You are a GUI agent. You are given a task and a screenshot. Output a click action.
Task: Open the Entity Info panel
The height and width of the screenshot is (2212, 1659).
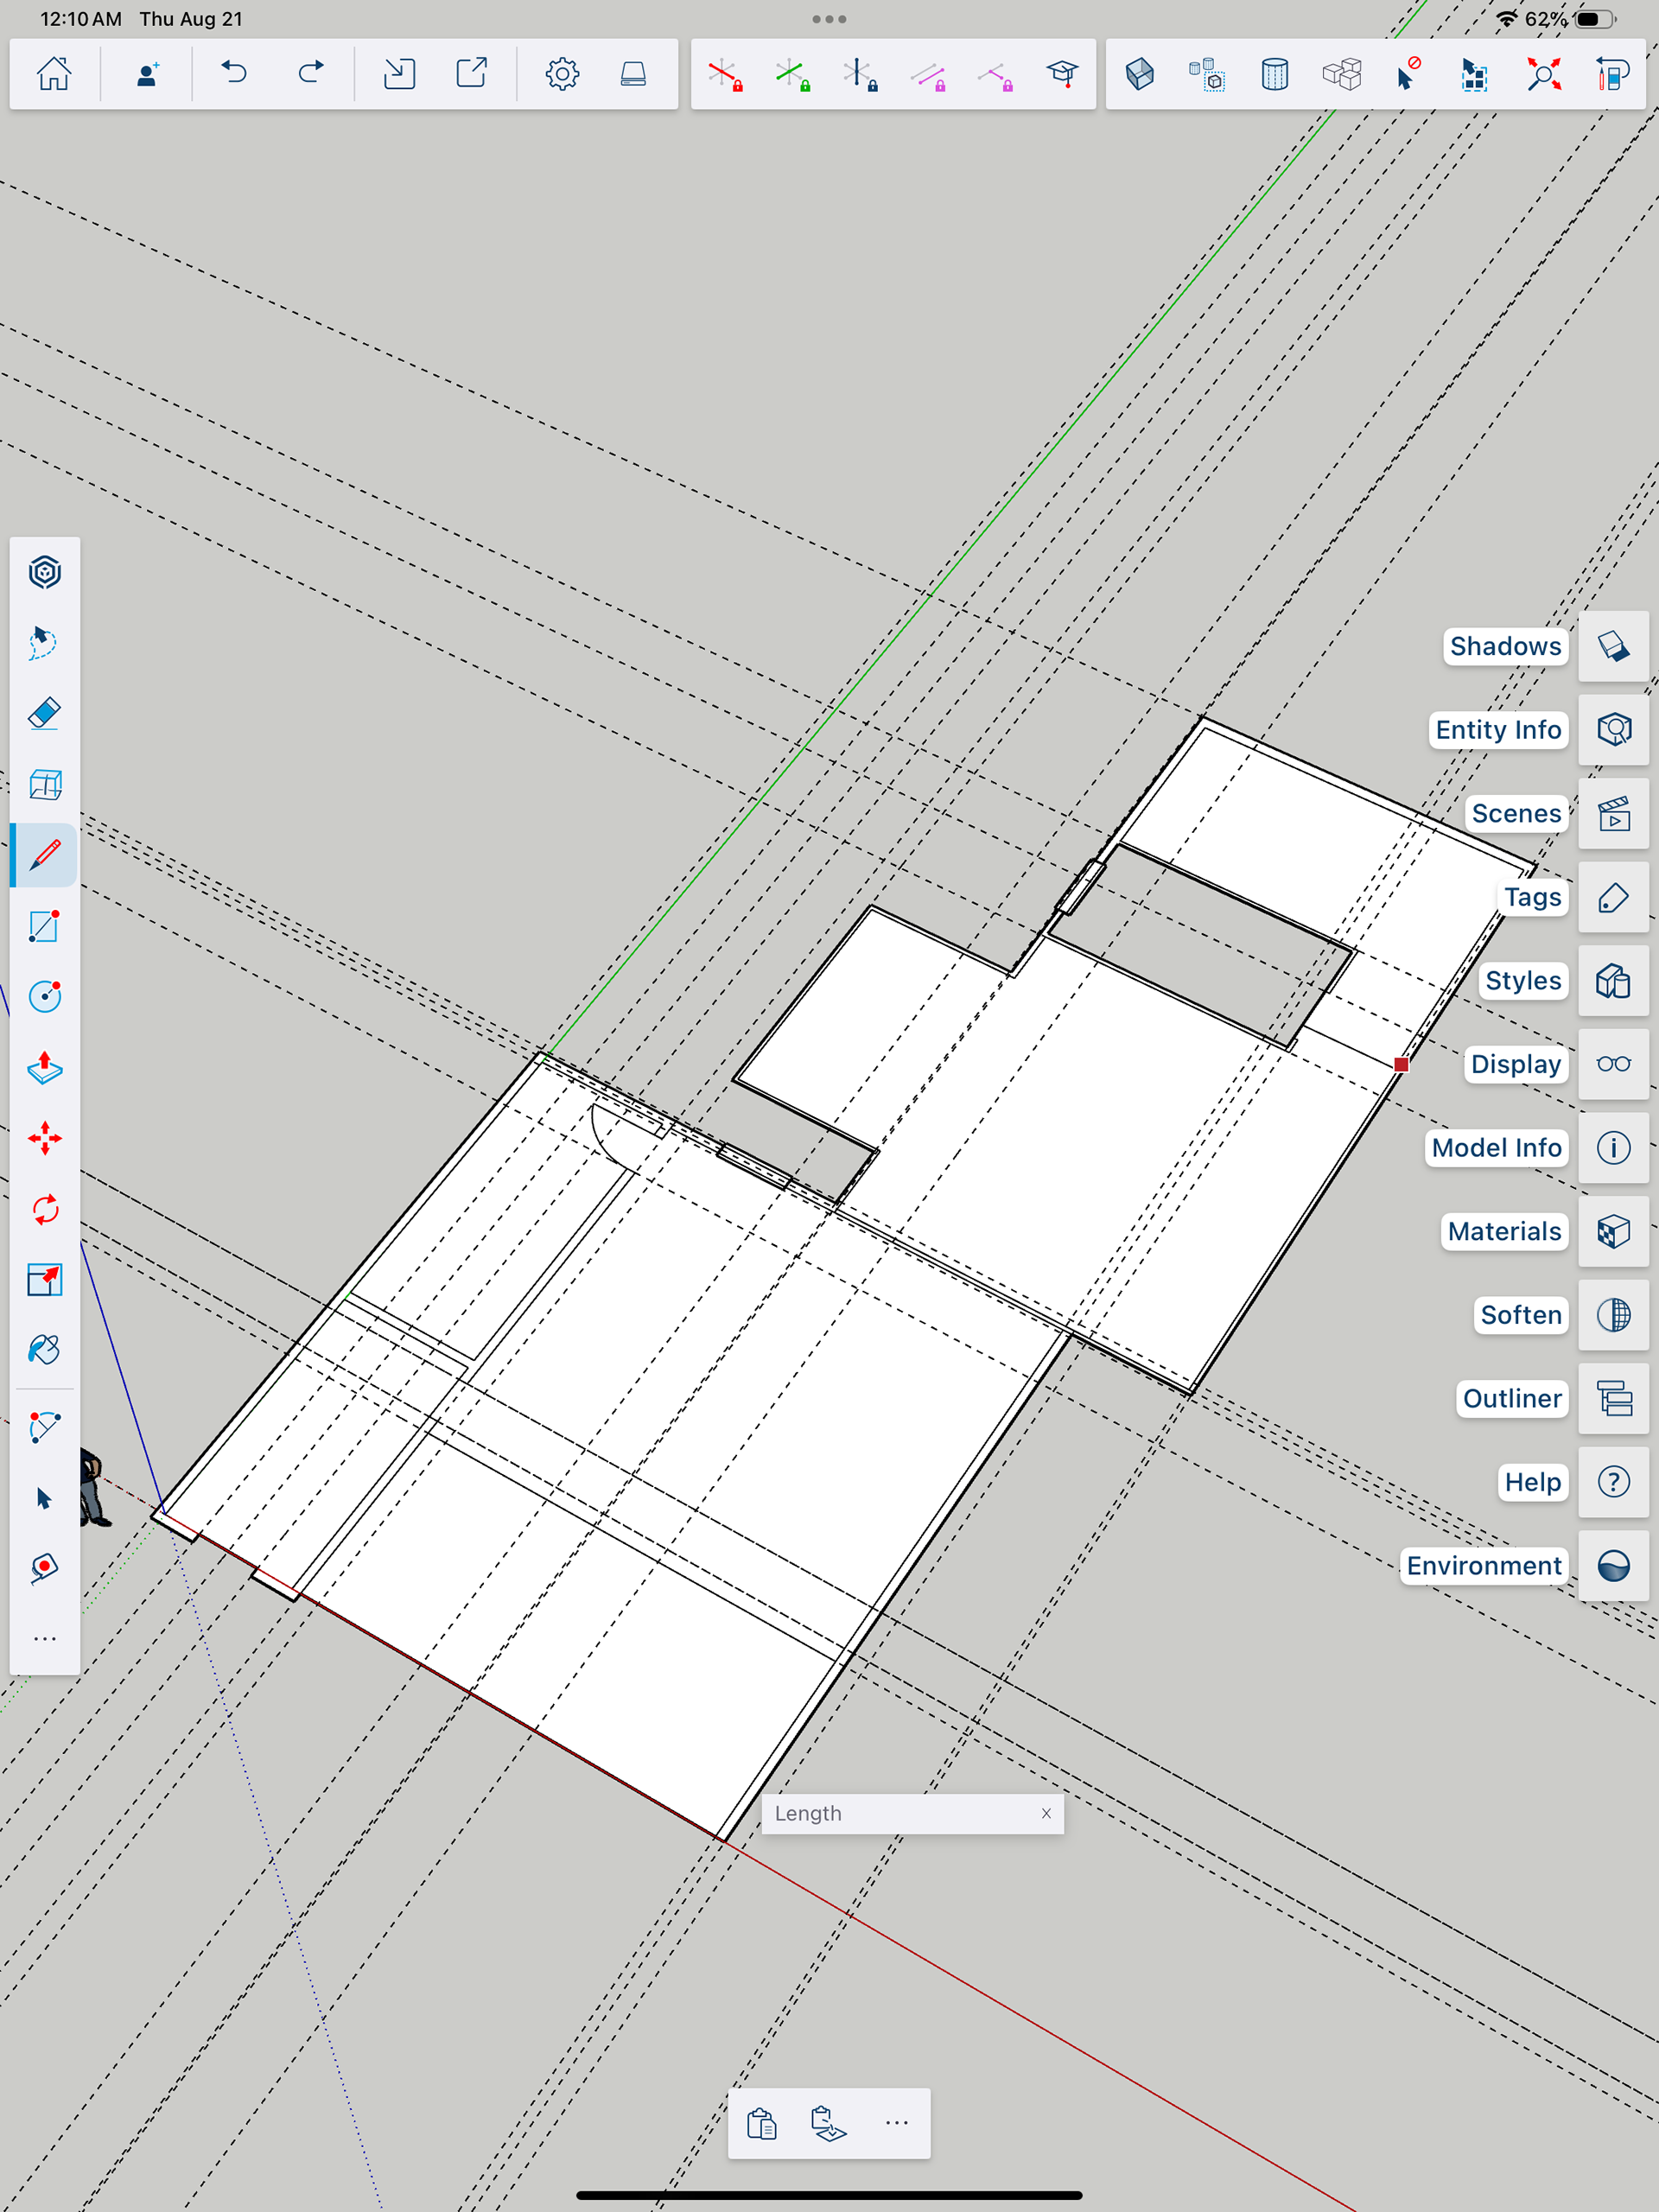click(1613, 730)
